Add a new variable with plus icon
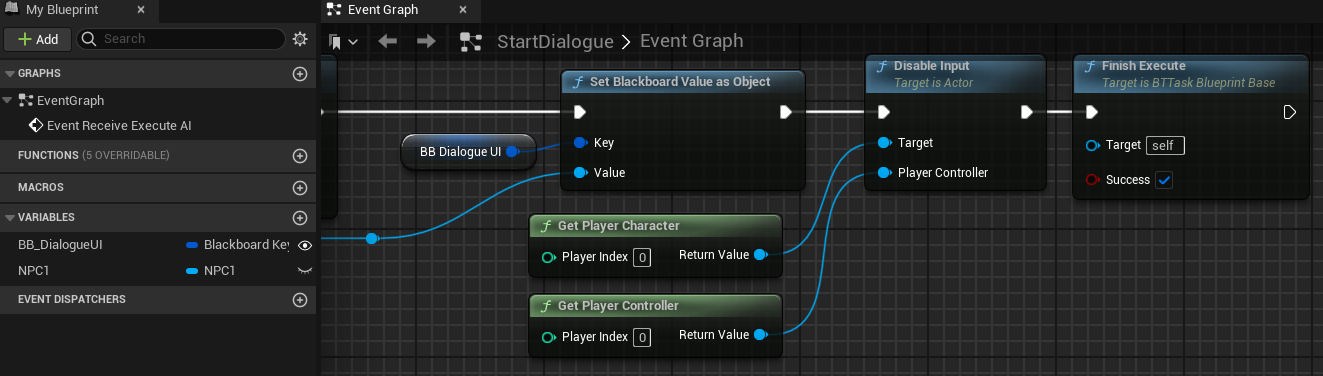The height and width of the screenshot is (376, 1323). [299, 218]
